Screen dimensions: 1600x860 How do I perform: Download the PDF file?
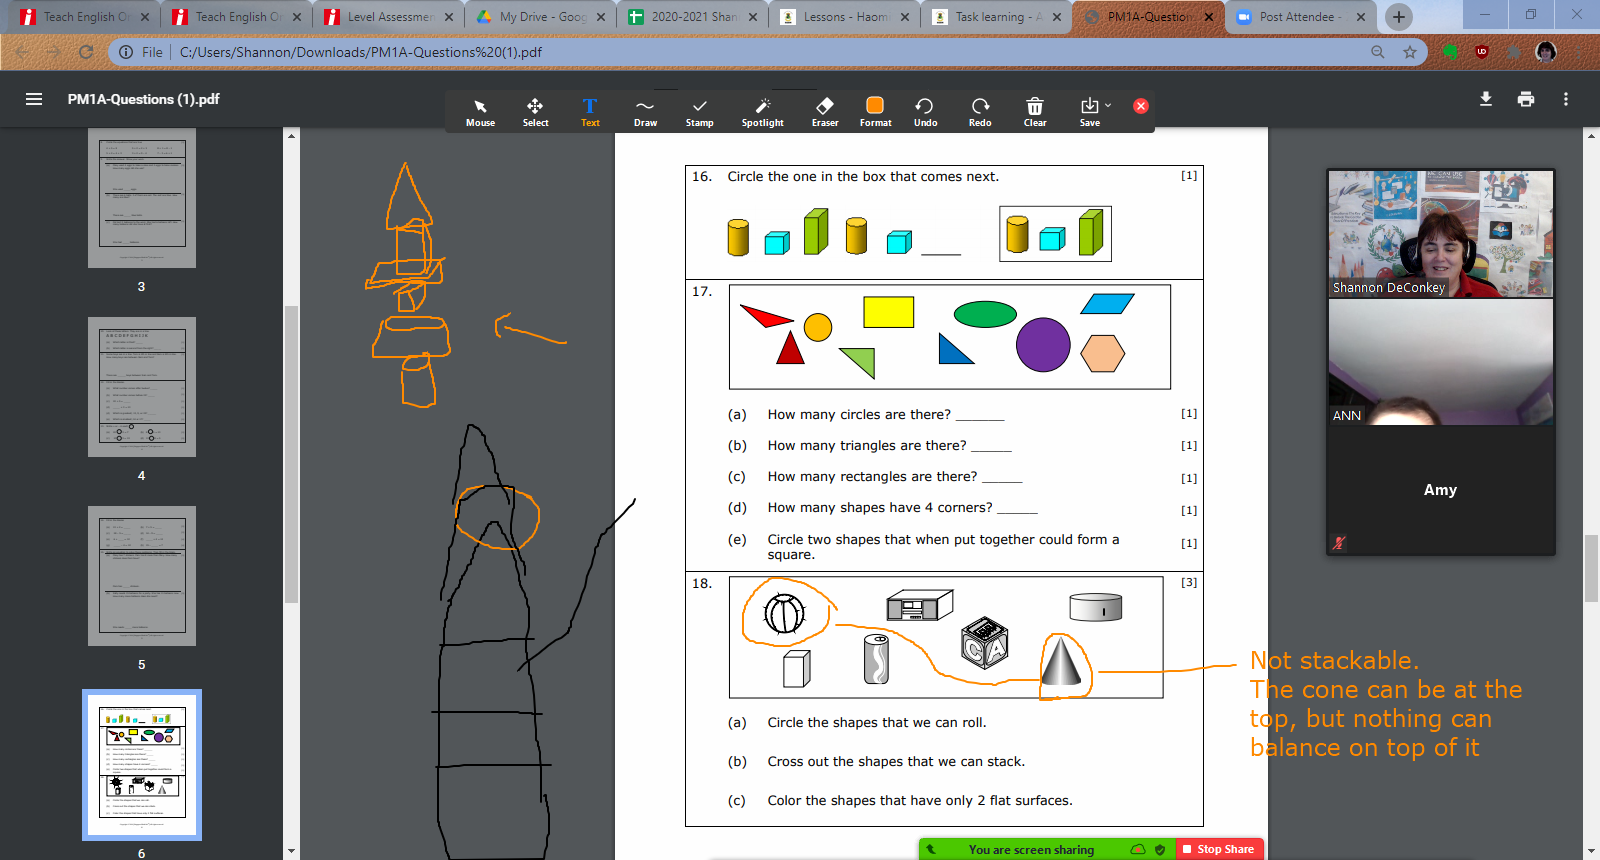[x=1486, y=99]
